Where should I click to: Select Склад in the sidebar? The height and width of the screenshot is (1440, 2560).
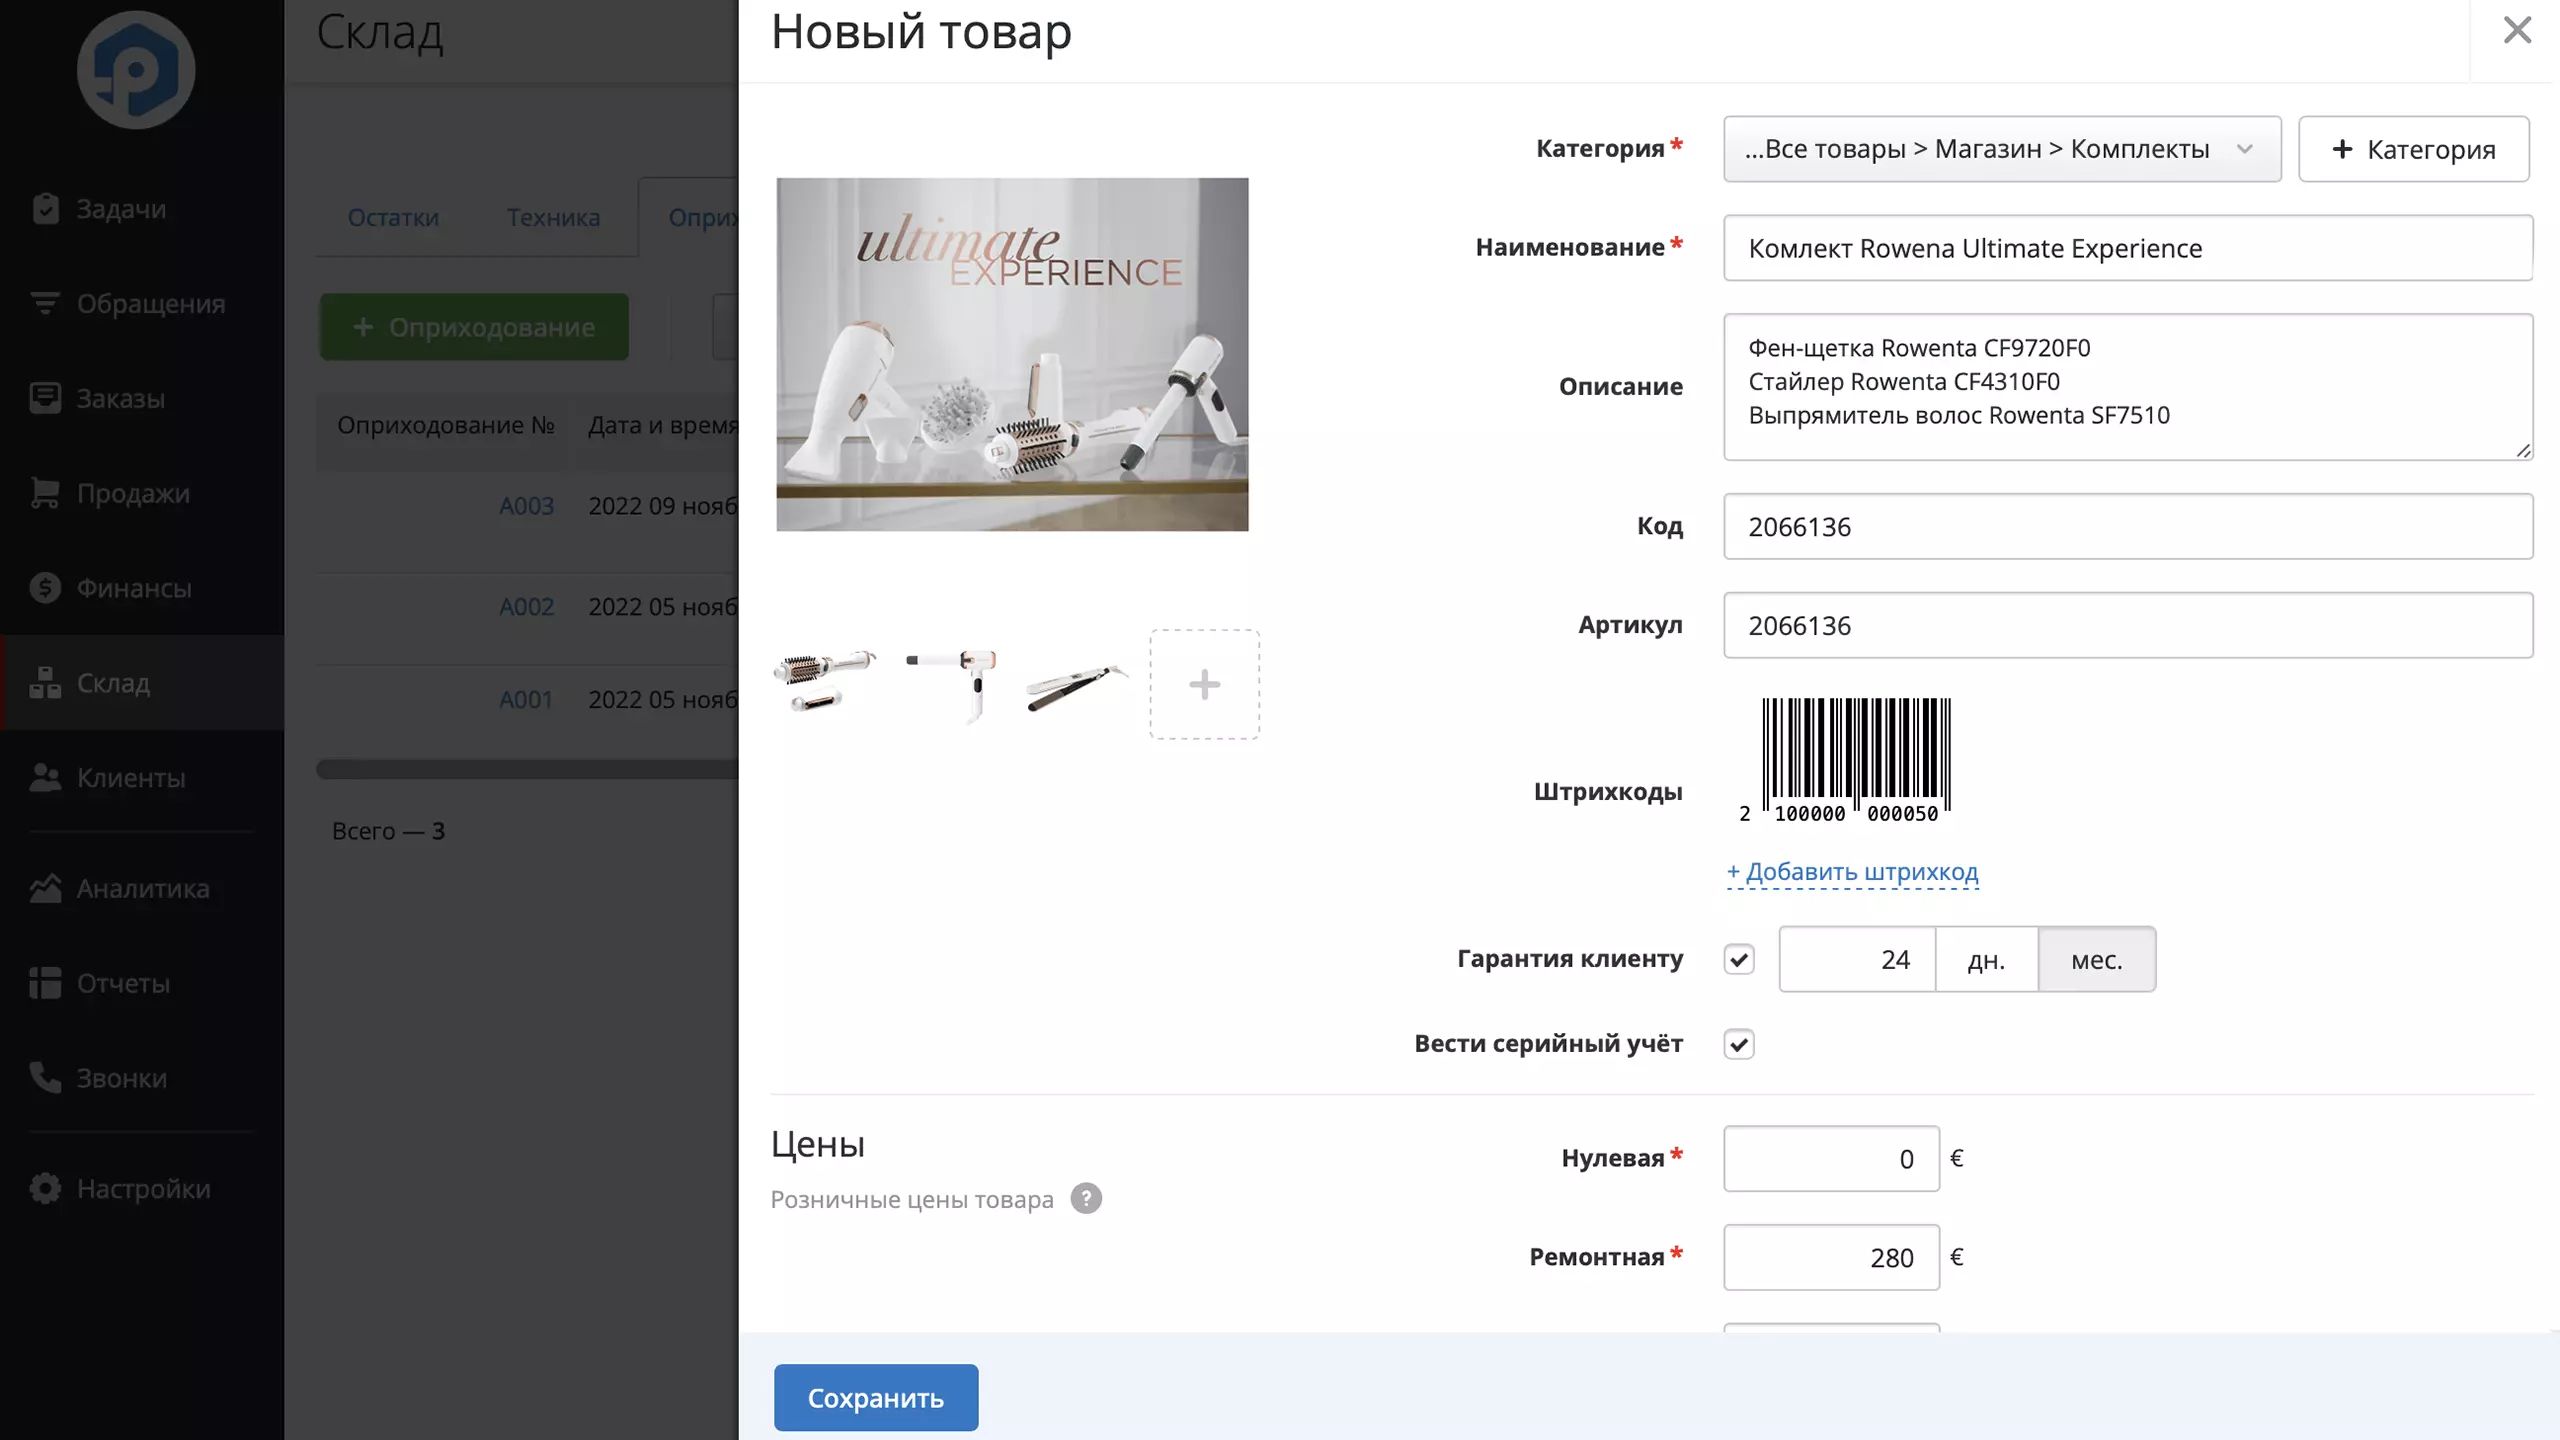[142, 683]
